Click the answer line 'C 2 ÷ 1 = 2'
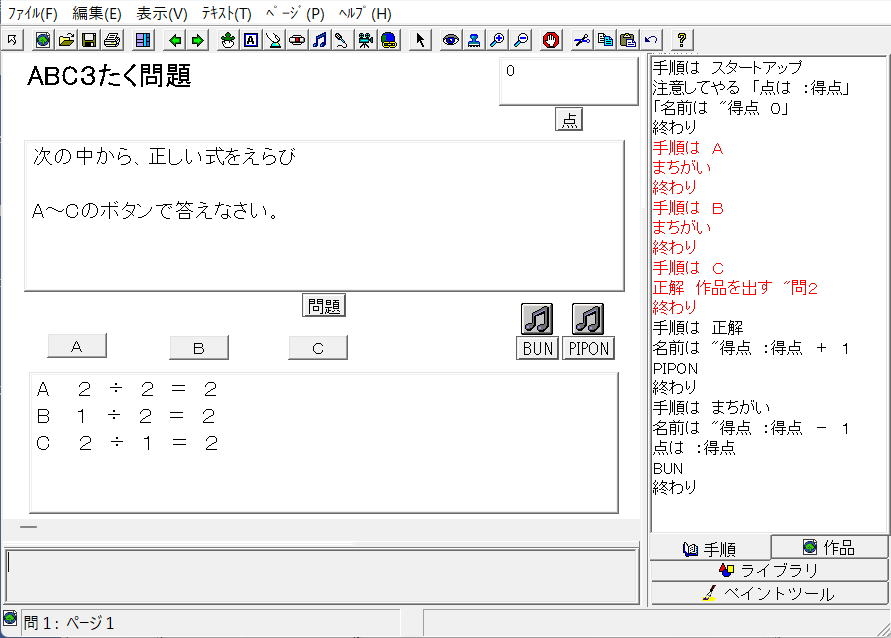Viewport: 891px width, 638px height. (127, 443)
